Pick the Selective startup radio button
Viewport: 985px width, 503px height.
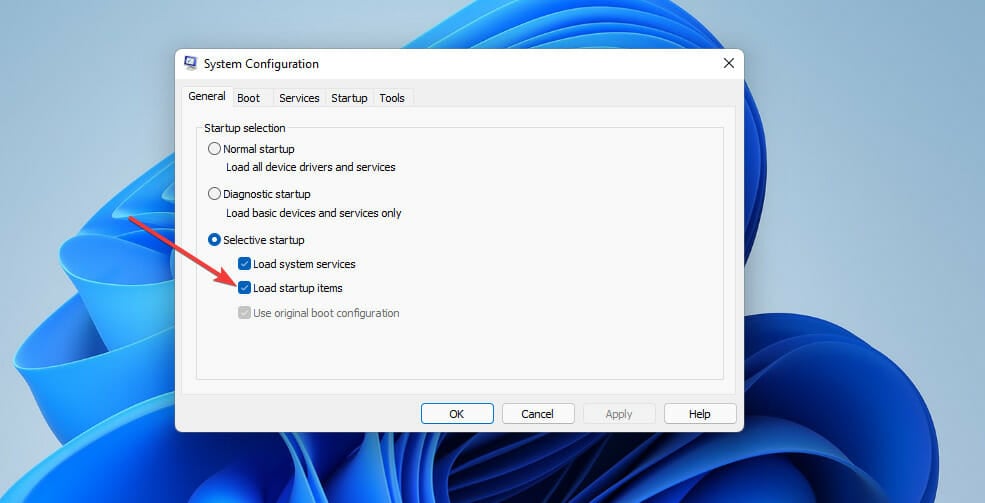click(x=214, y=240)
